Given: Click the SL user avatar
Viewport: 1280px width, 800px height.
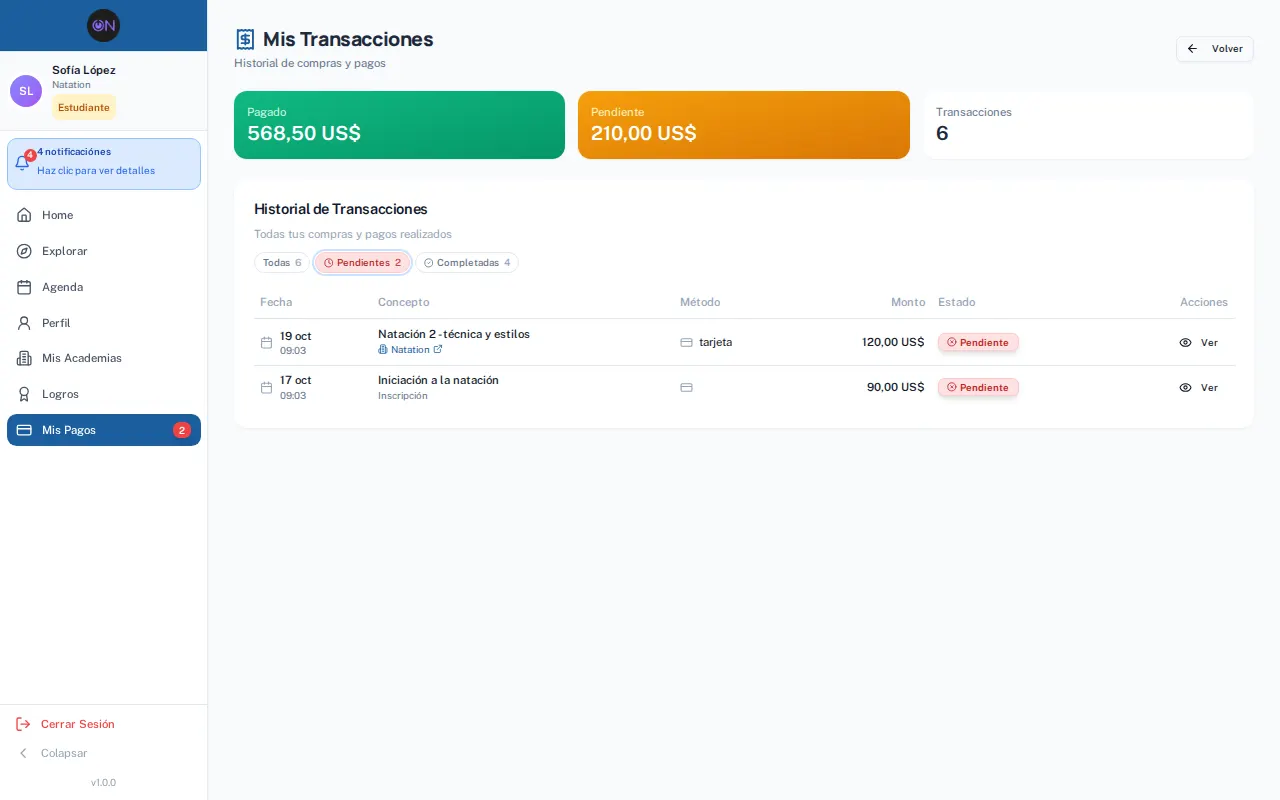Looking at the screenshot, I should point(26,91).
